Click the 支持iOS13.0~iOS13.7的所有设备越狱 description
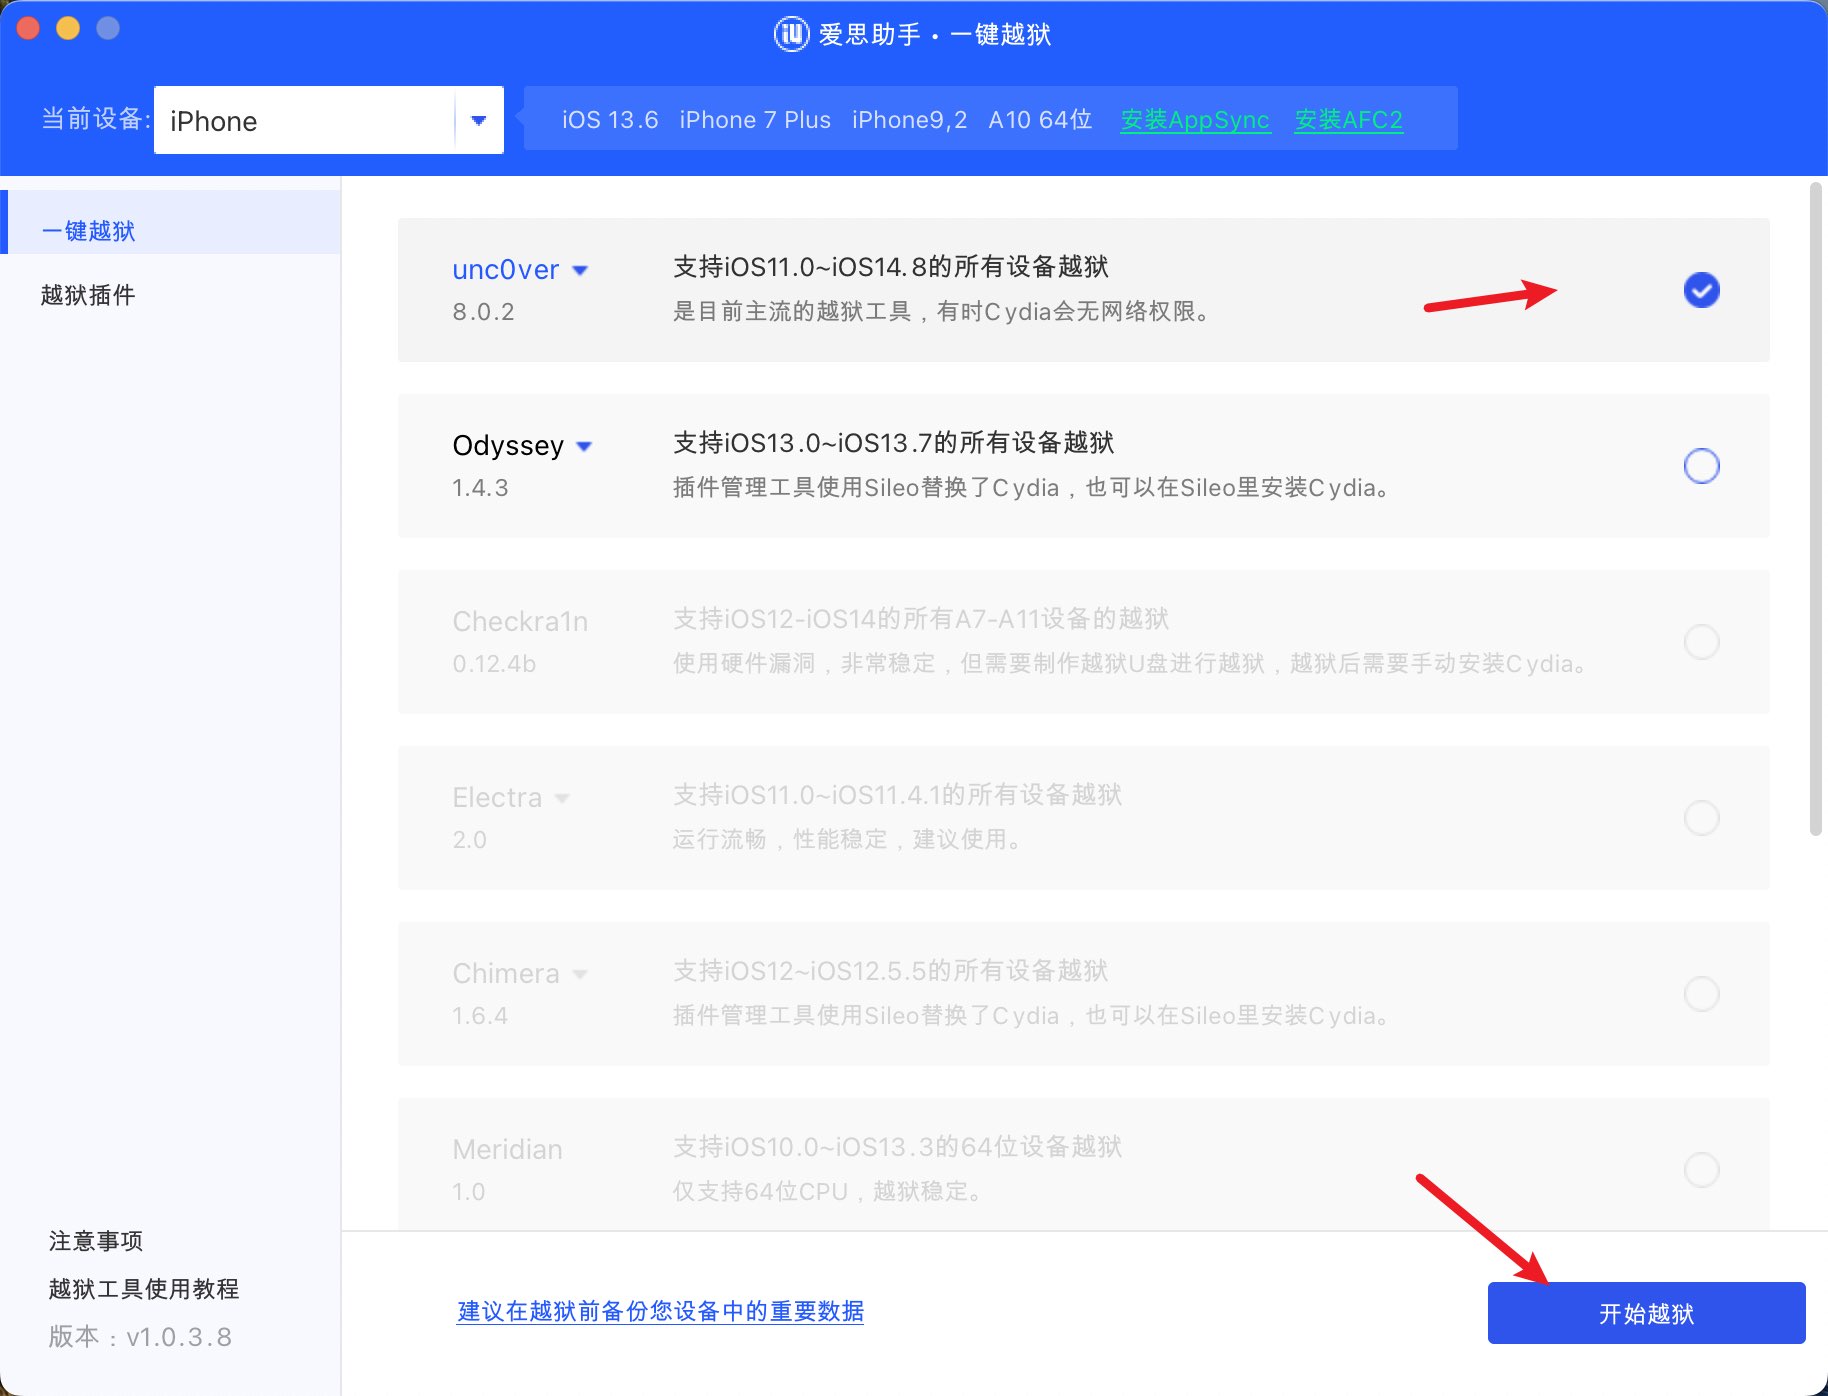The width and height of the screenshot is (1828, 1396). click(x=894, y=443)
